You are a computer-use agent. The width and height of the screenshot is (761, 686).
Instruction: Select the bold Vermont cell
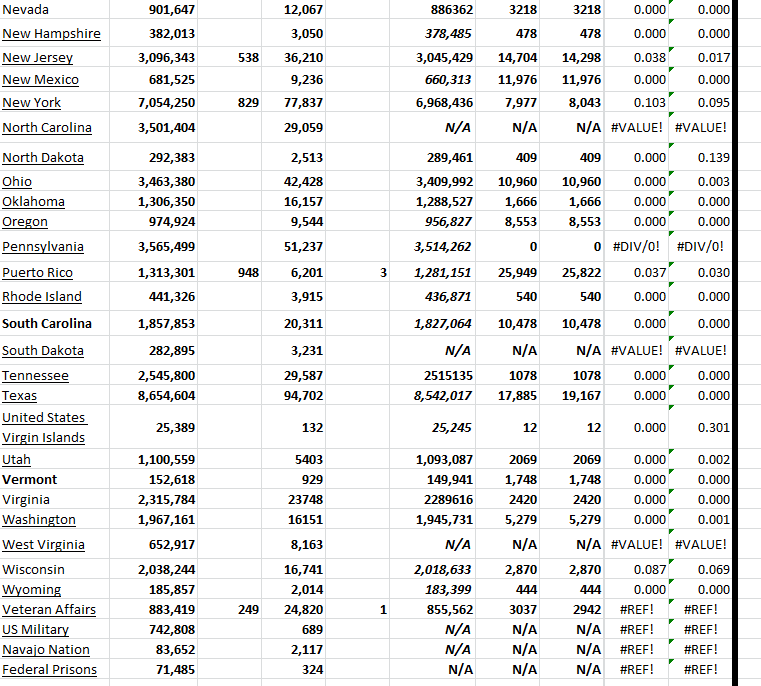pyautogui.click(x=30, y=480)
